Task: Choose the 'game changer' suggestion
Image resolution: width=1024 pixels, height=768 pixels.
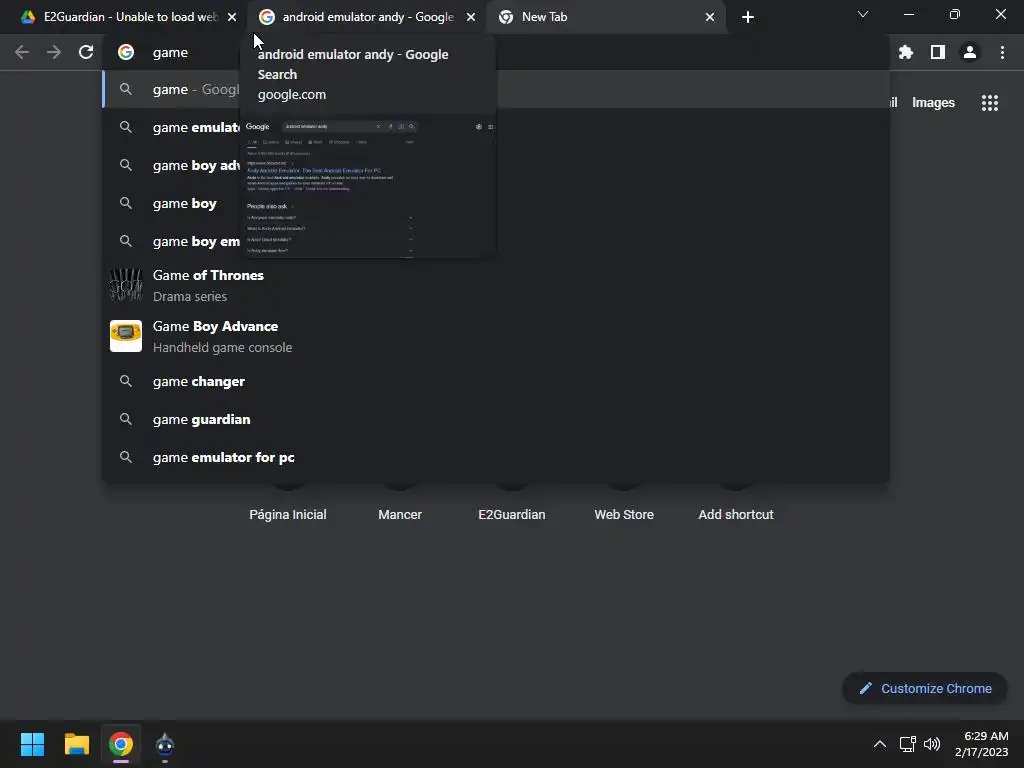Action: click(496, 381)
